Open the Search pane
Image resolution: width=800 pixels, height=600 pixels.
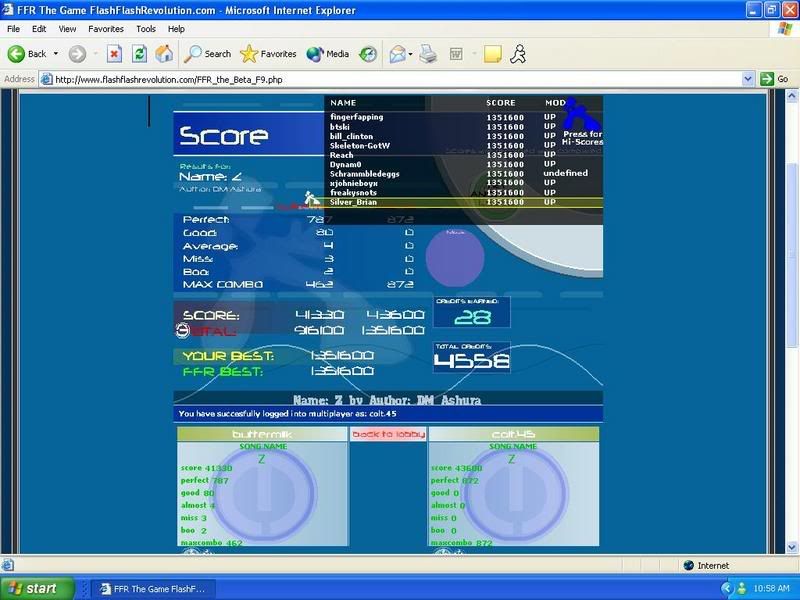[x=208, y=54]
